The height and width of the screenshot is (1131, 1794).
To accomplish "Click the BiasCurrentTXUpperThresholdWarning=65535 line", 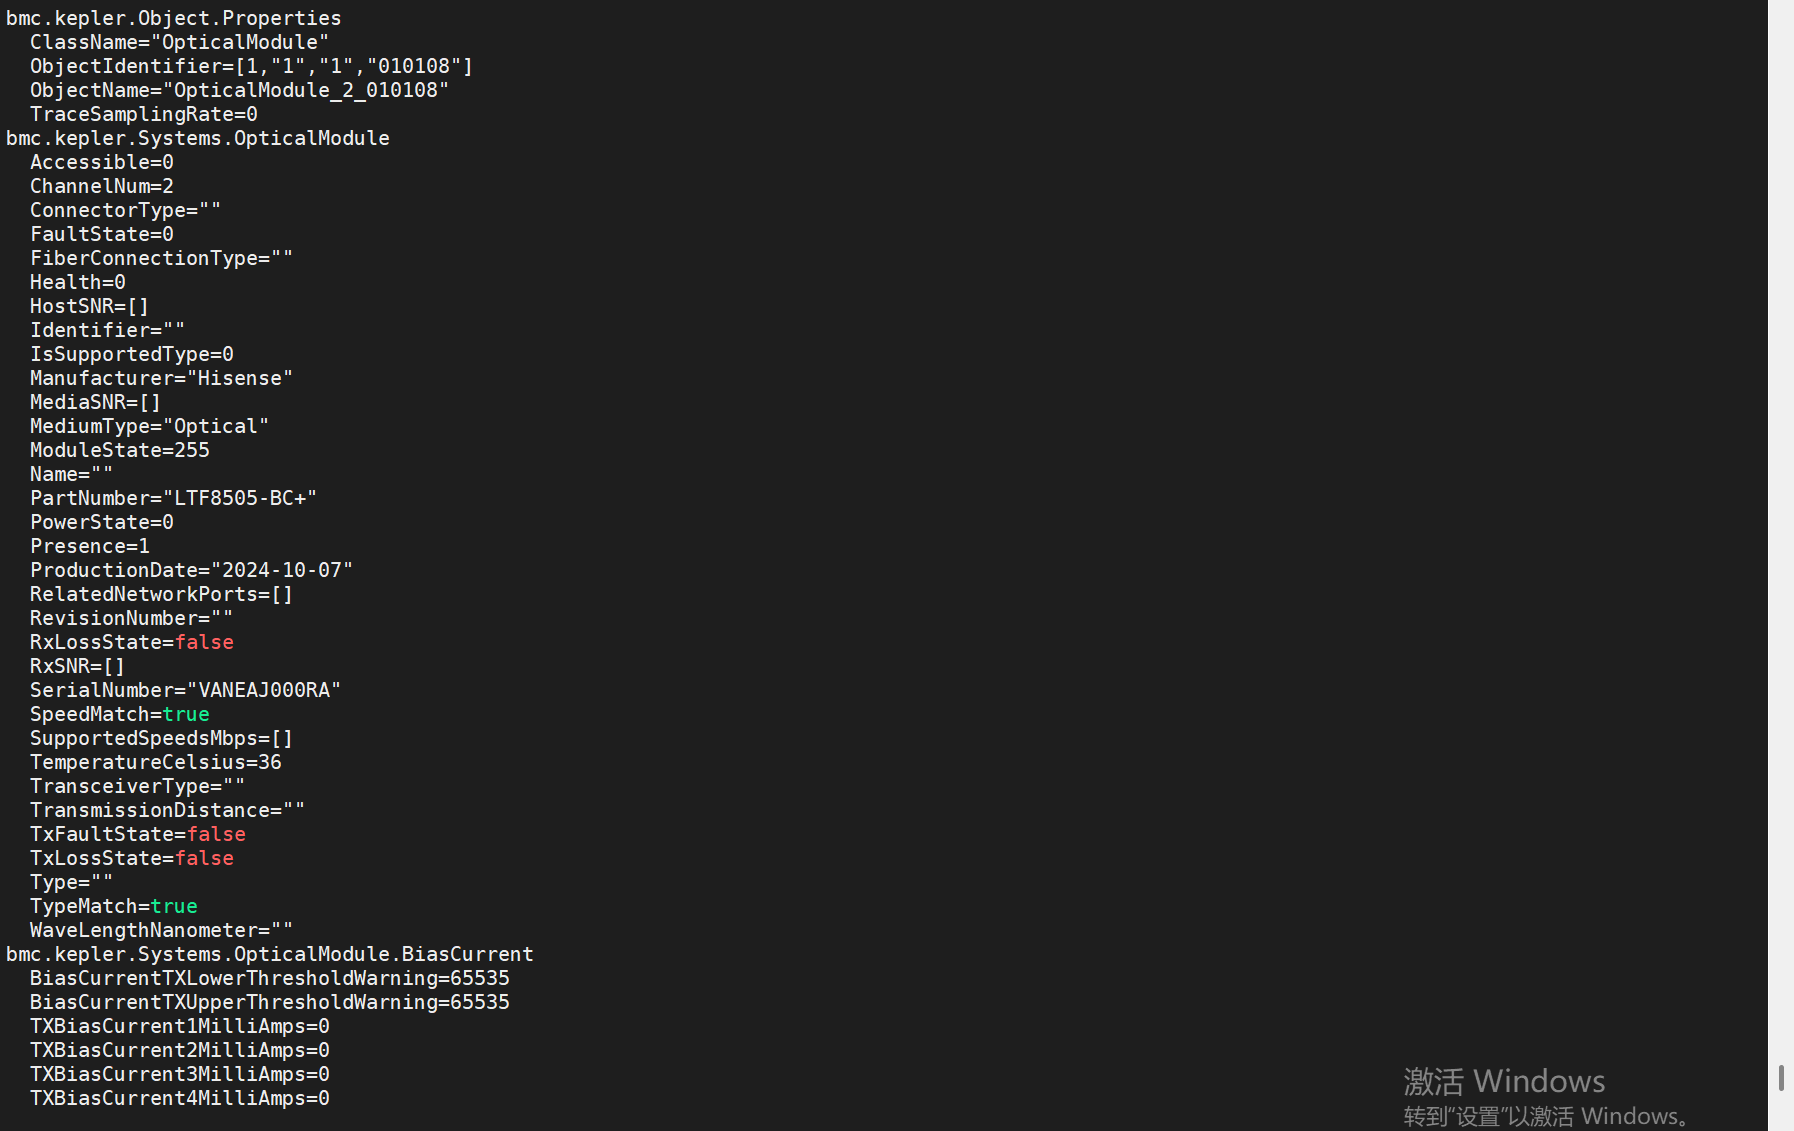I will tap(269, 1002).
